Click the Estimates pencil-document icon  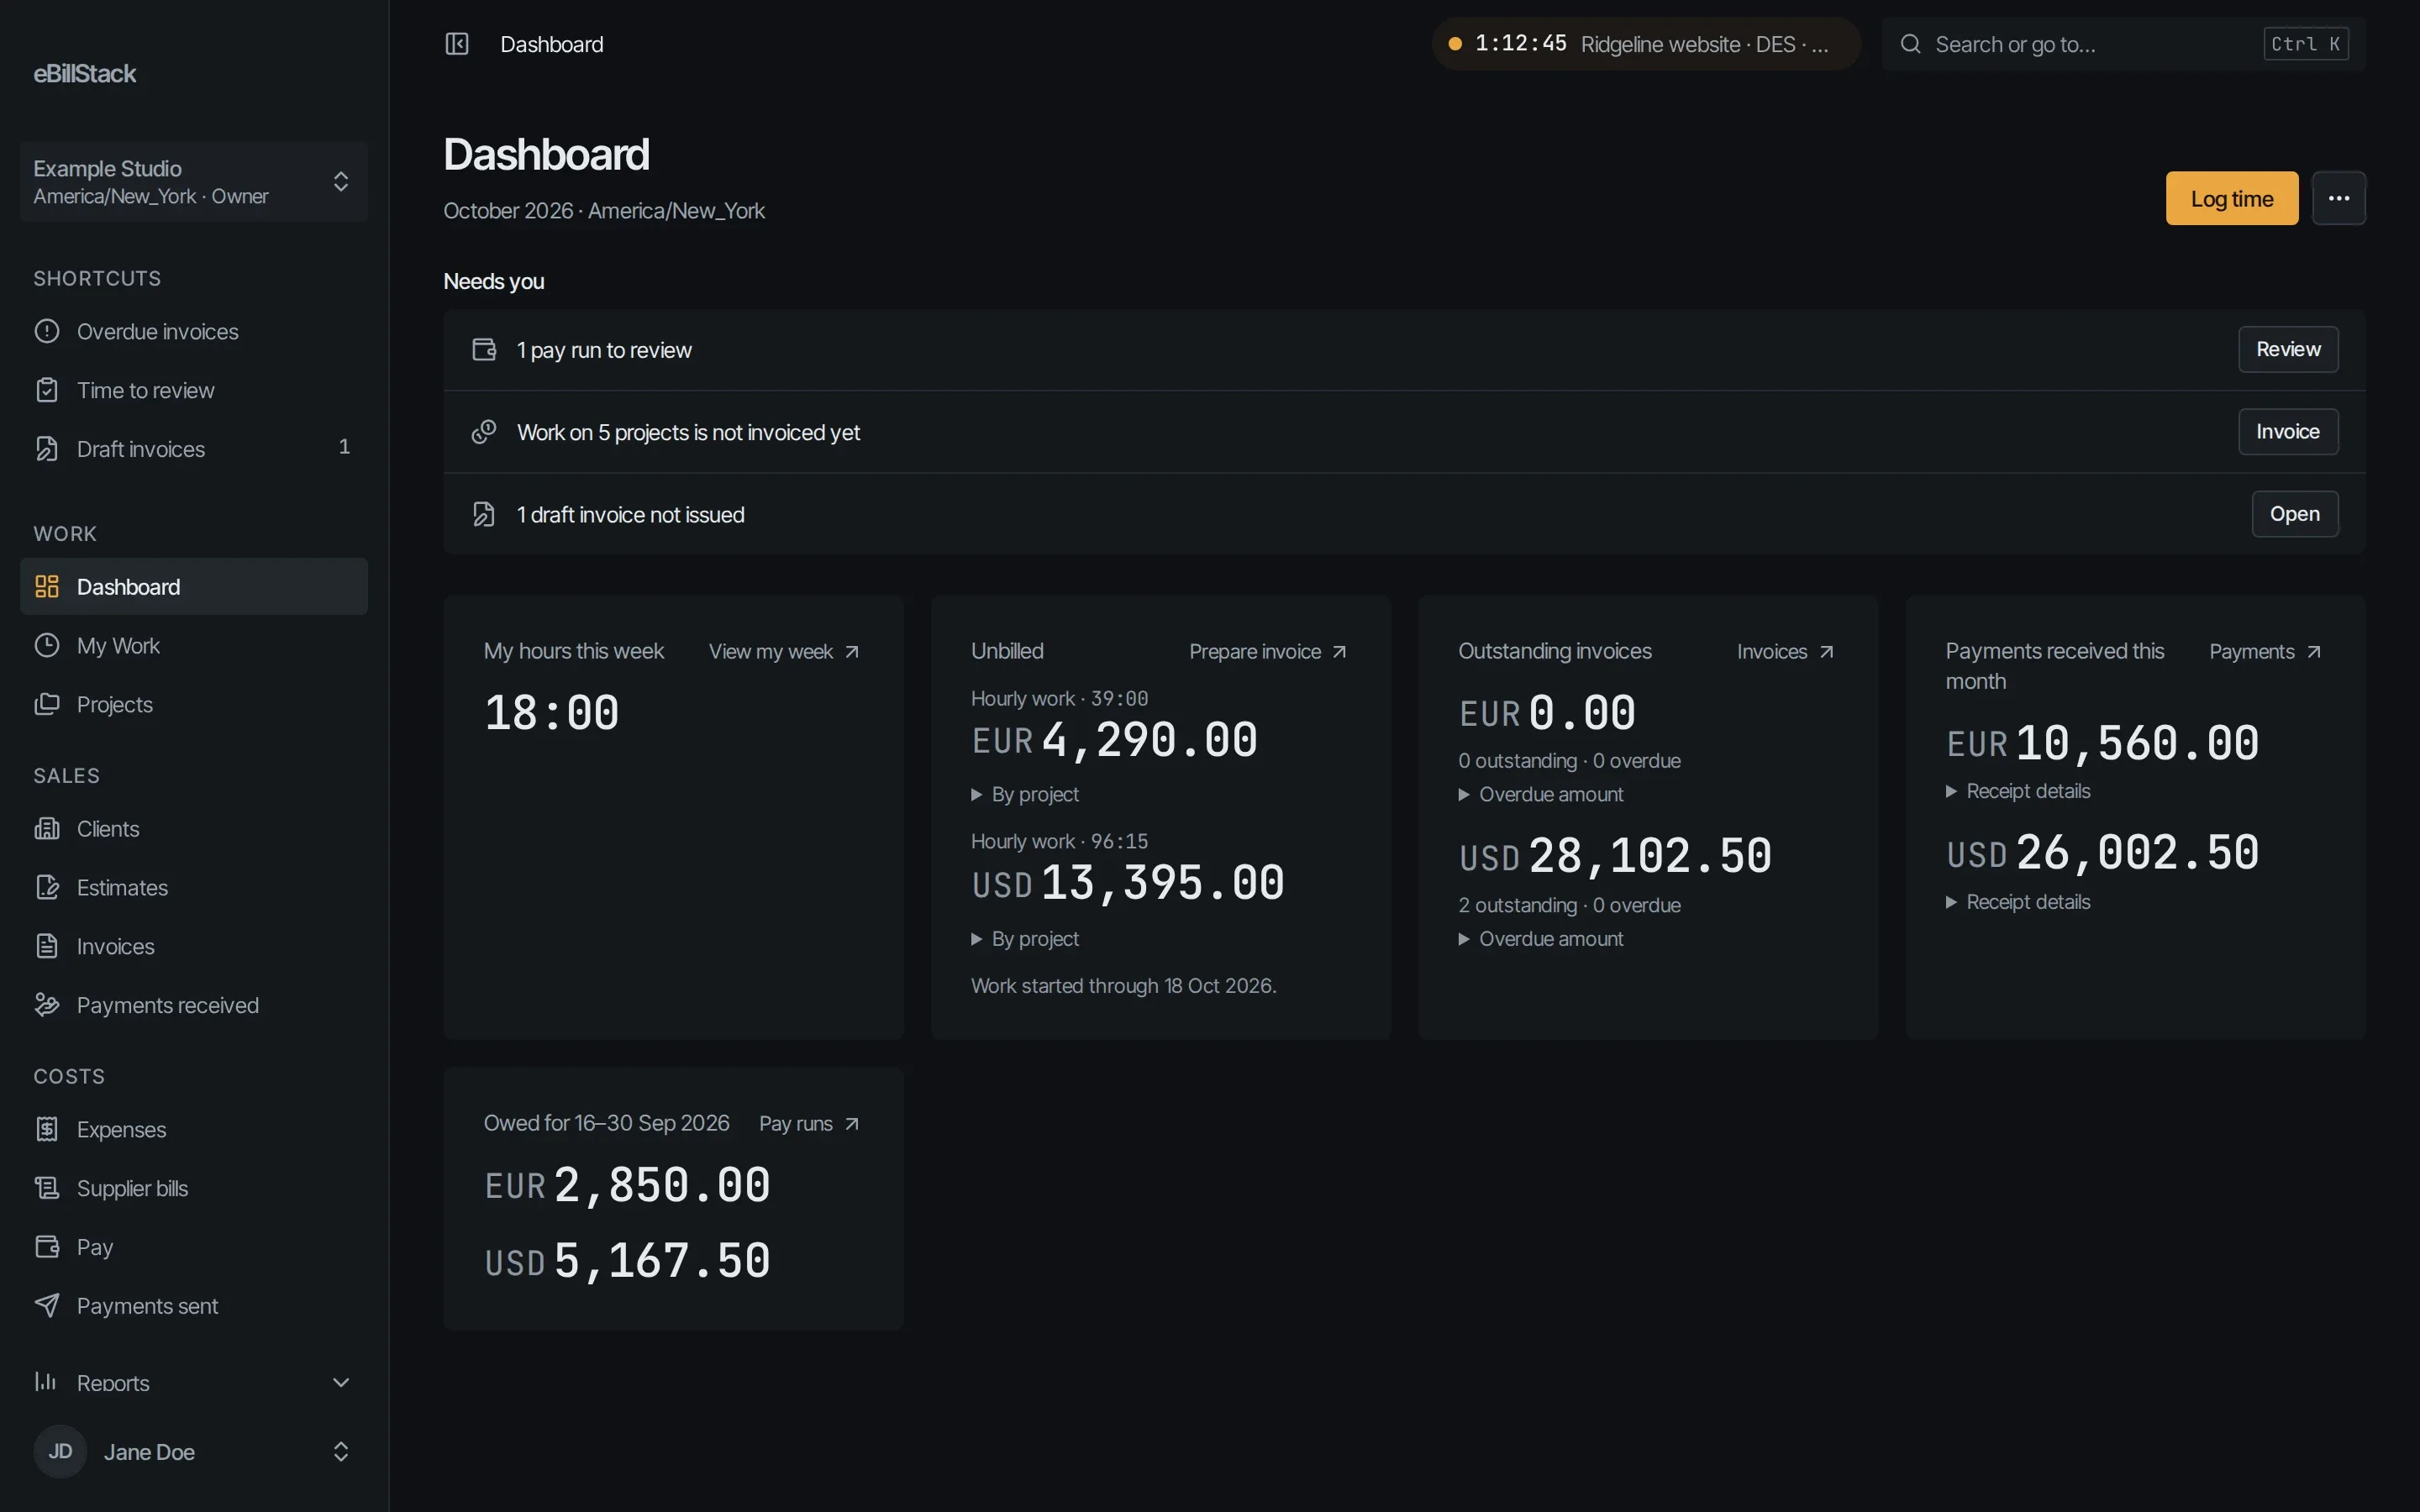(47, 887)
